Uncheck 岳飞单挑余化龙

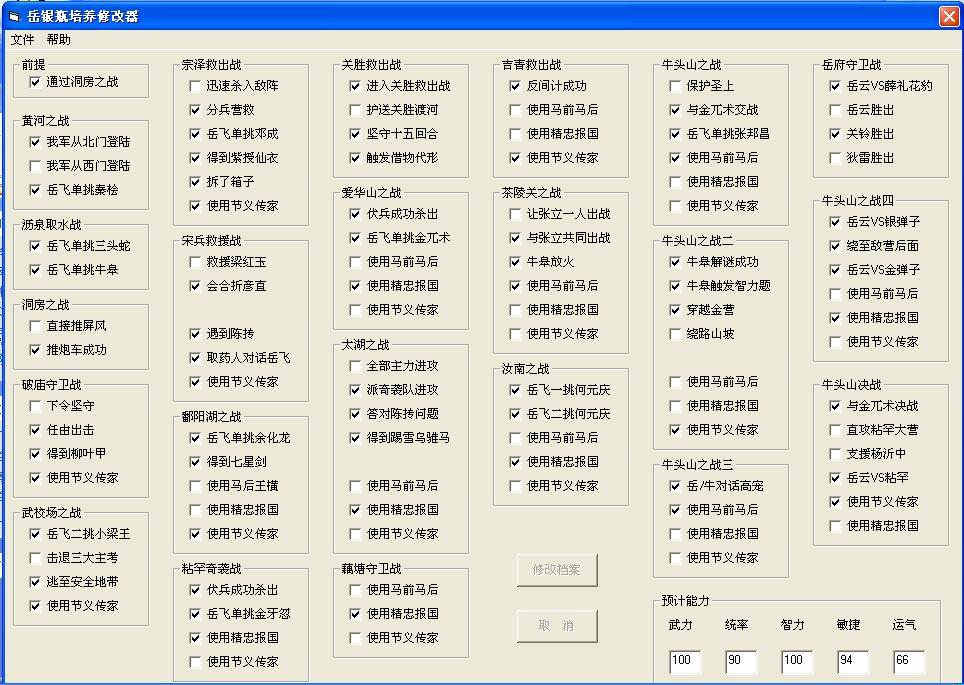pyautogui.click(x=195, y=438)
